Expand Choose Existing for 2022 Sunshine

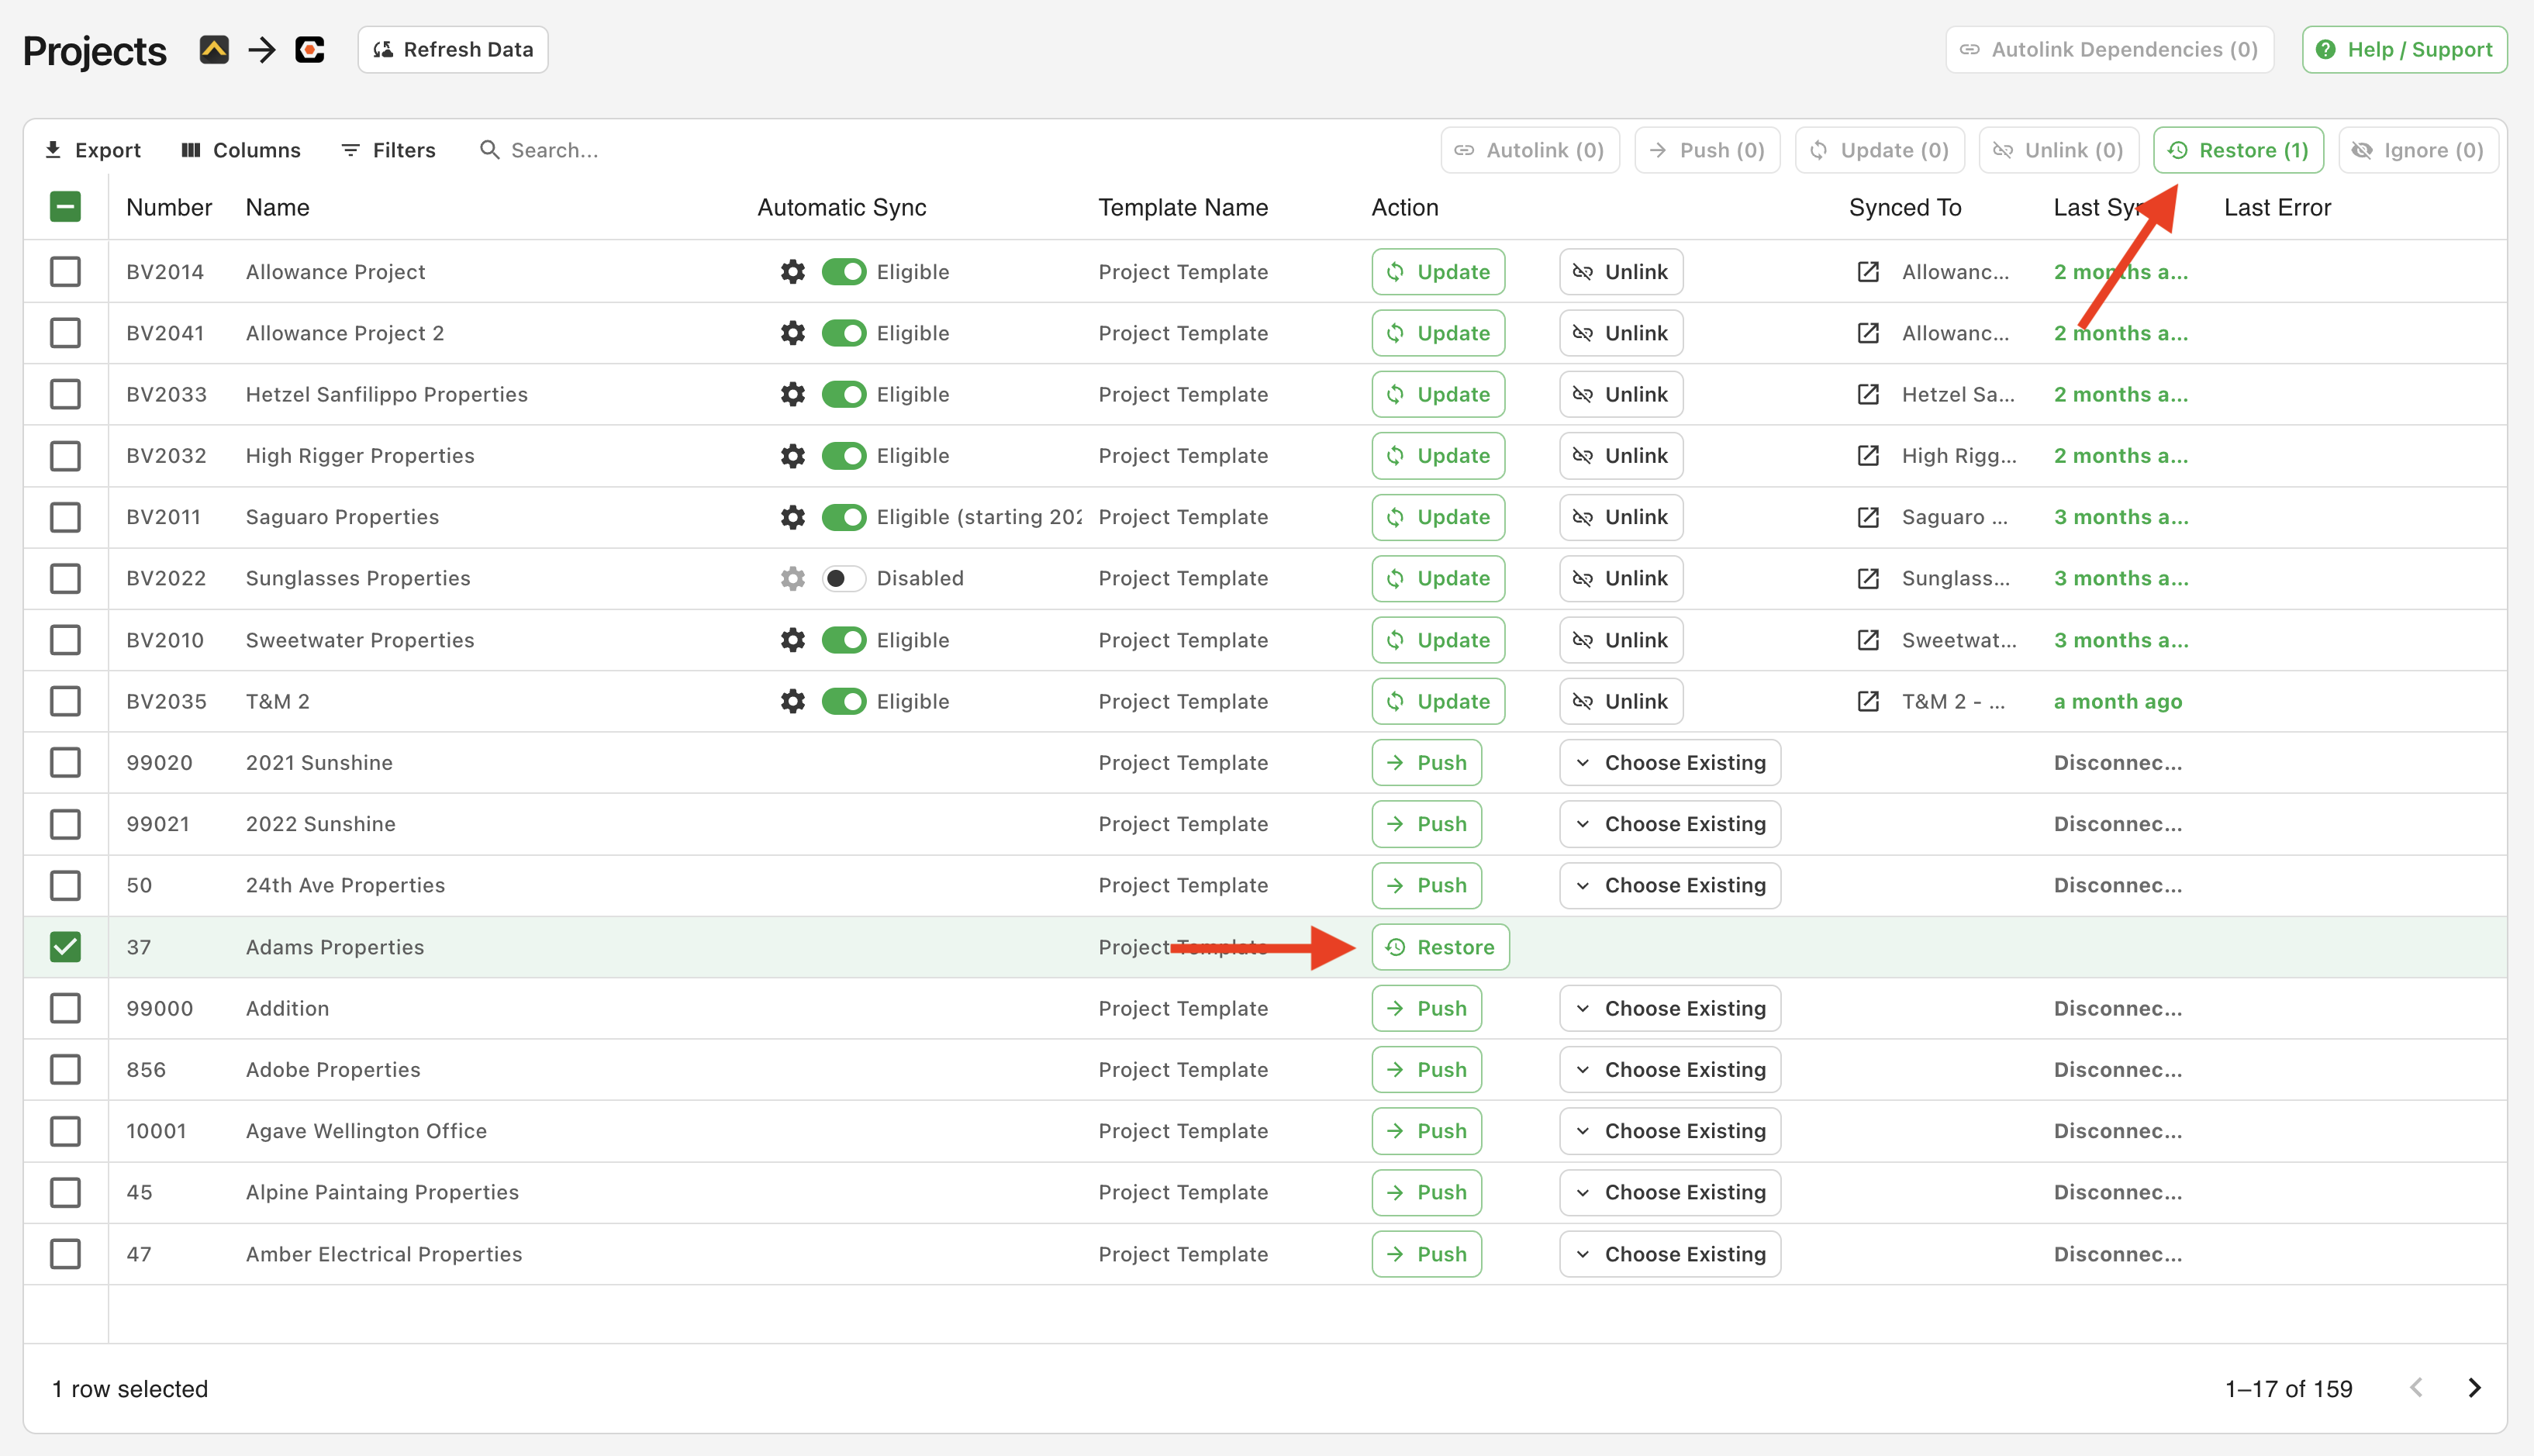click(x=1669, y=824)
